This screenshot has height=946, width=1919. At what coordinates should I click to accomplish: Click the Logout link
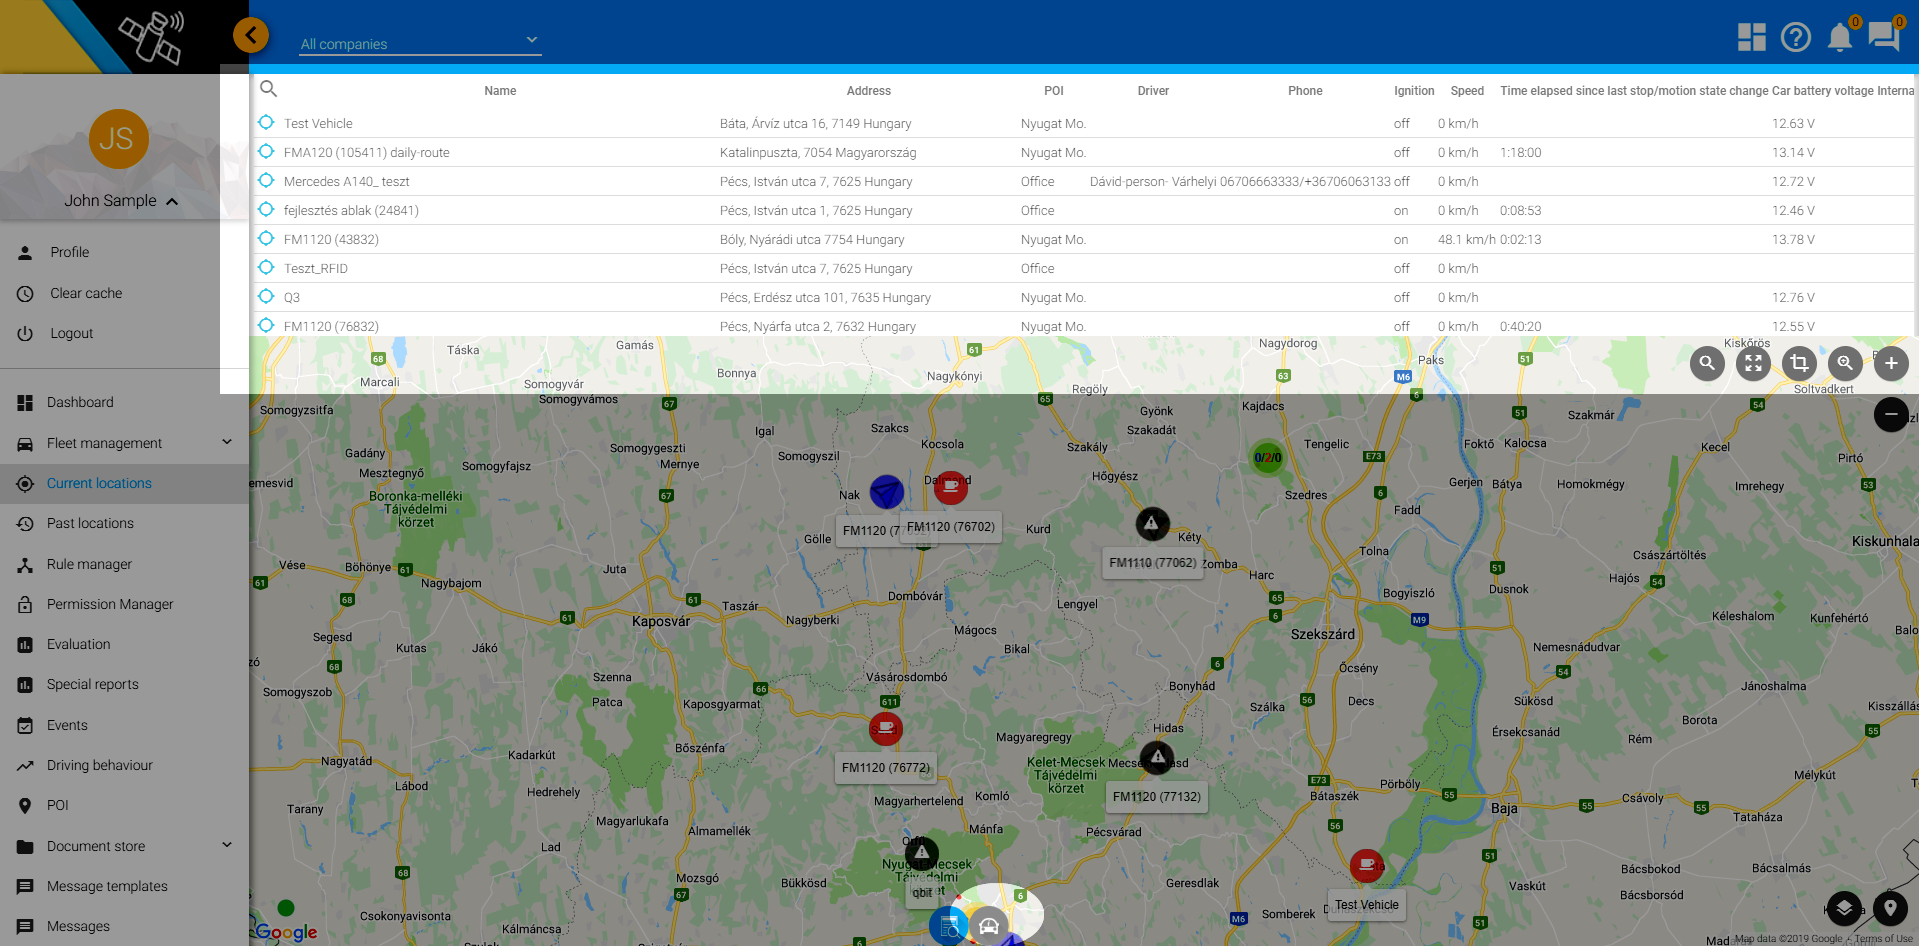pyautogui.click(x=71, y=333)
